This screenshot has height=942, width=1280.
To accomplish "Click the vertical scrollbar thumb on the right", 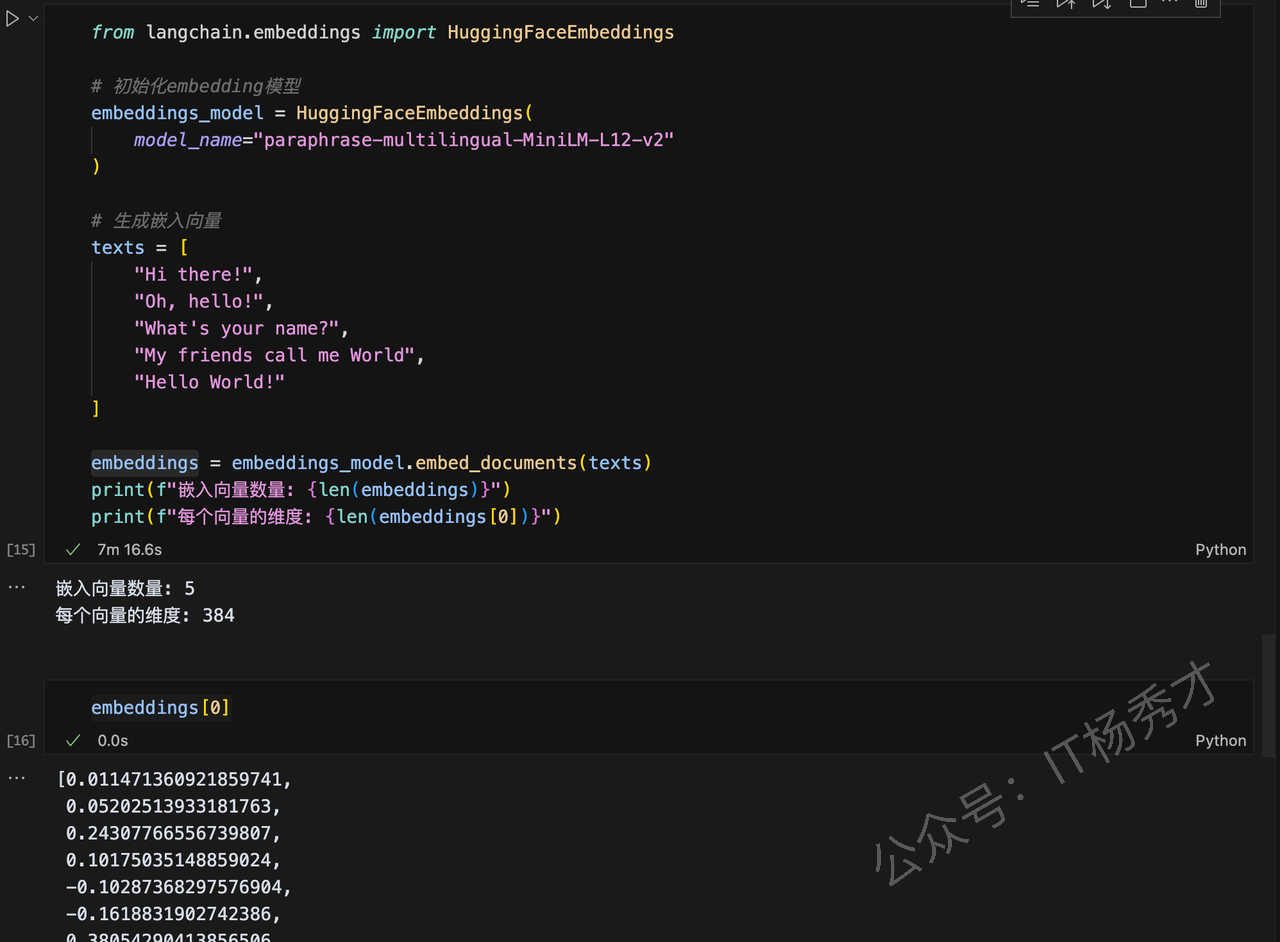I will pos(1269,695).
